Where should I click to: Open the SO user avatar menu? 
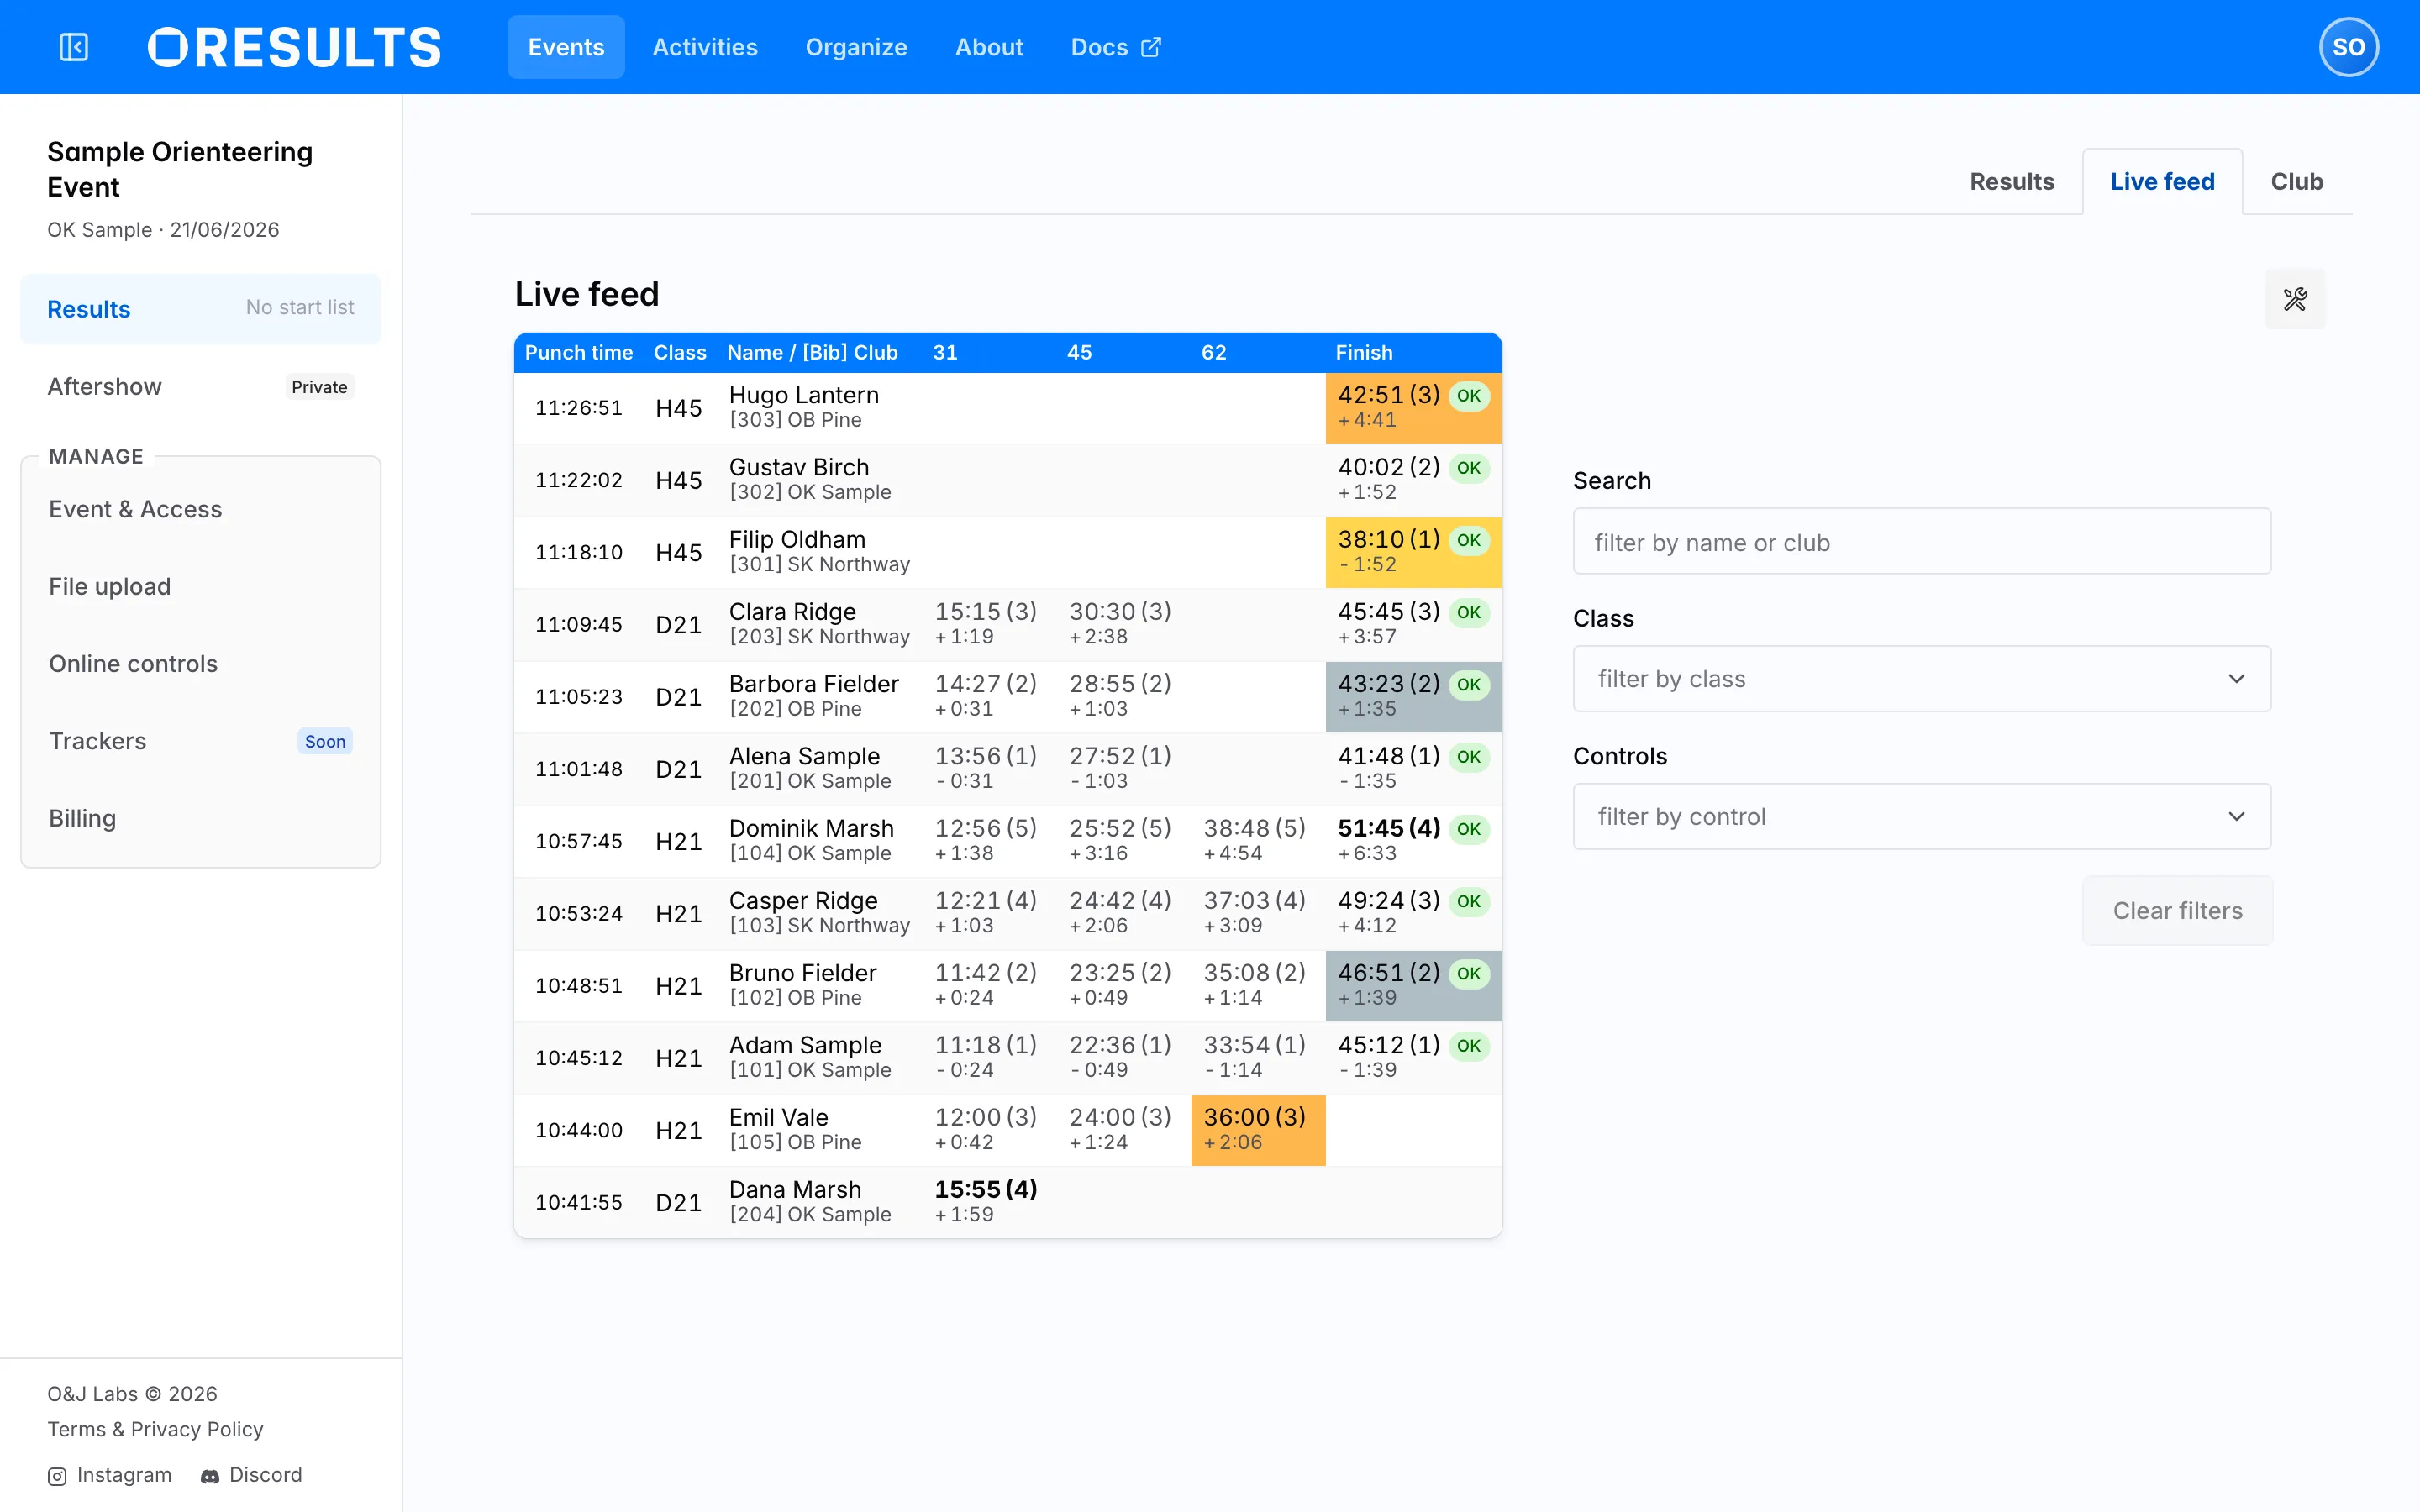2348,47
